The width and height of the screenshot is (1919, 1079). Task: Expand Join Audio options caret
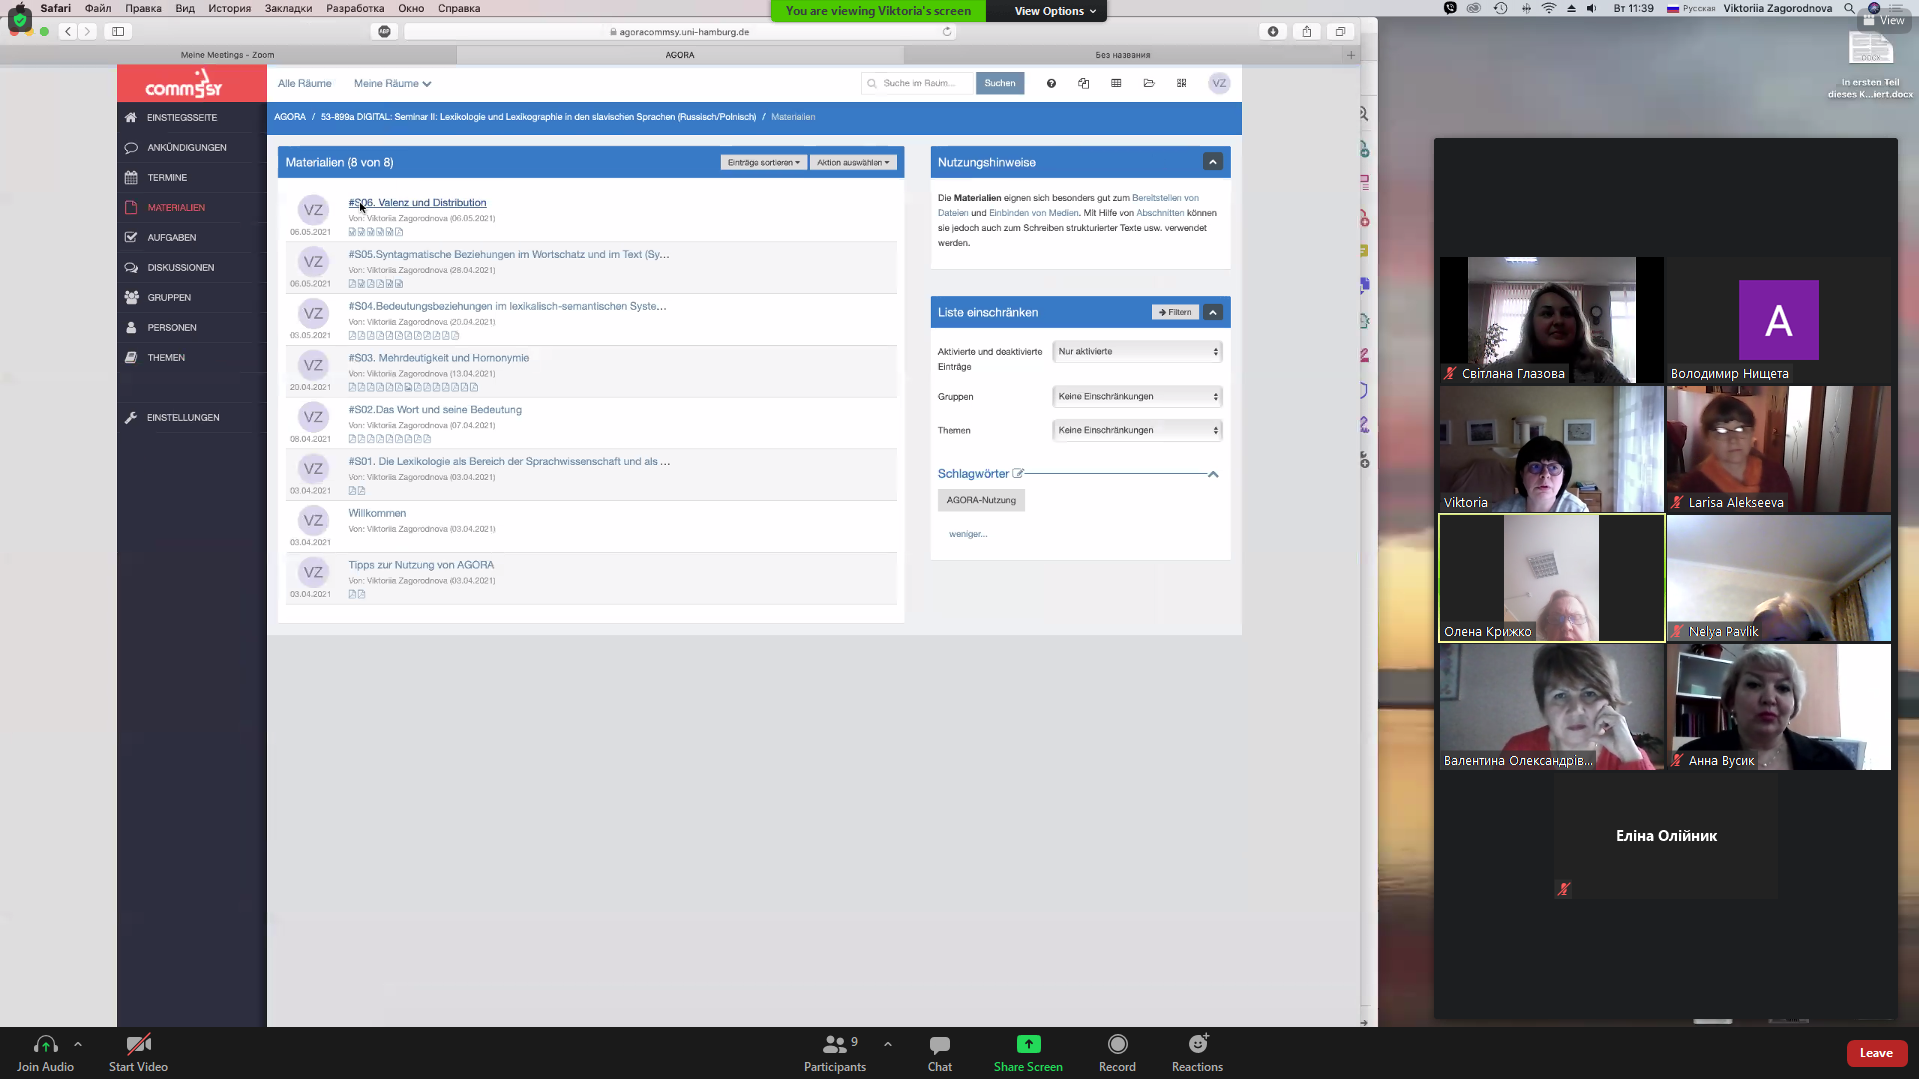[x=78, y=1044]
